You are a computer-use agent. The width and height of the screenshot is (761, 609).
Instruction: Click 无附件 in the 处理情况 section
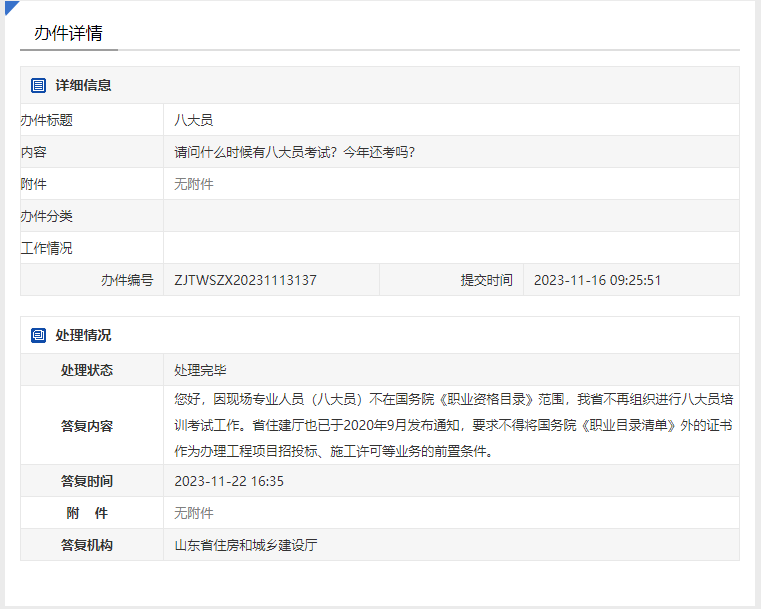(x=193, y=513)
